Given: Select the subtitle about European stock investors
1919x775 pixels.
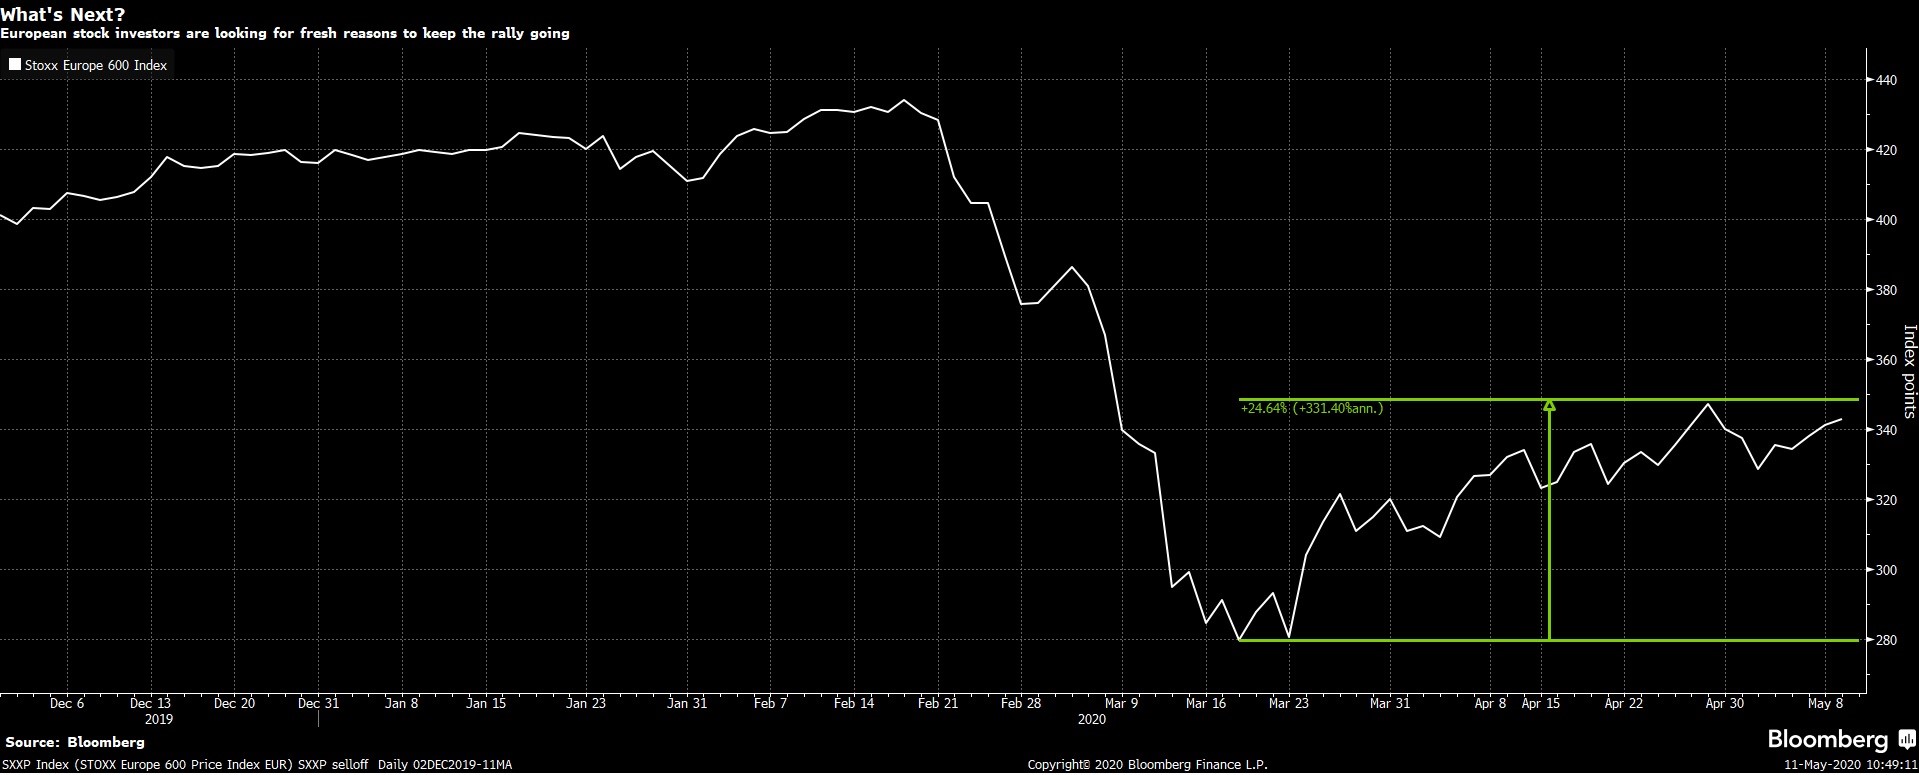Looking at the screenshot, I should [x=285, y=33].
